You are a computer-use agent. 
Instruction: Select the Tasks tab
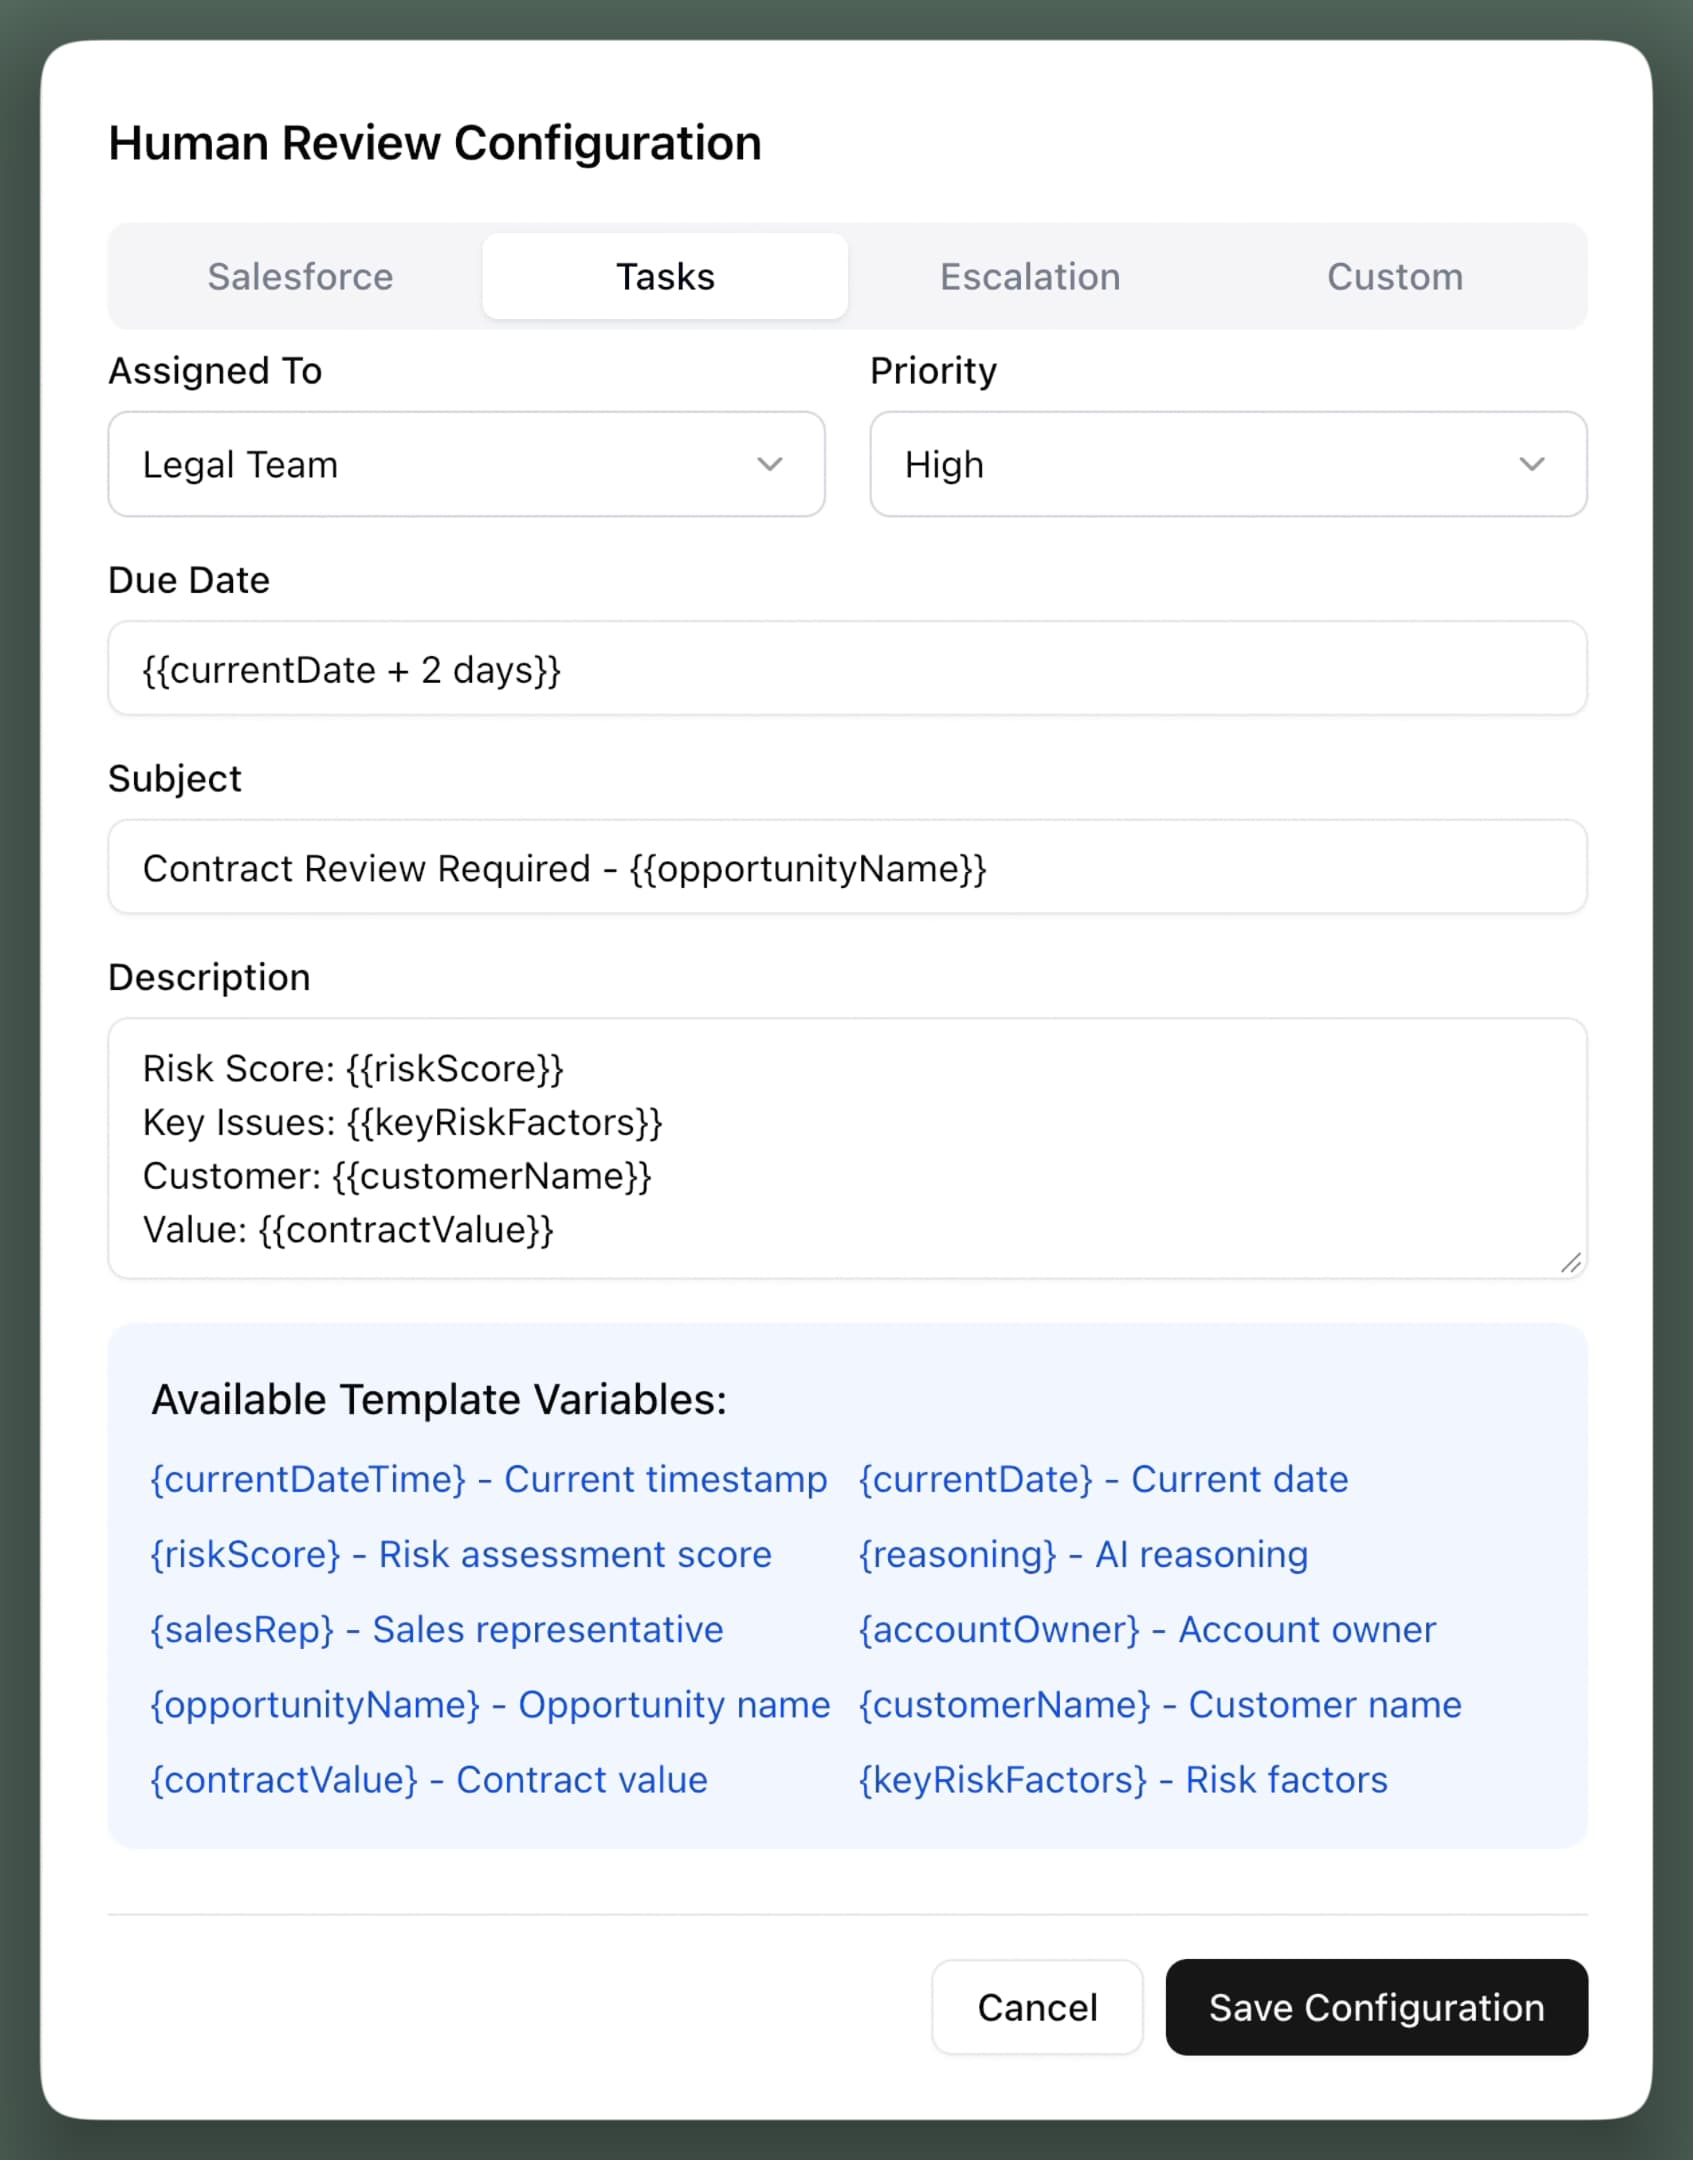[665, 276]
